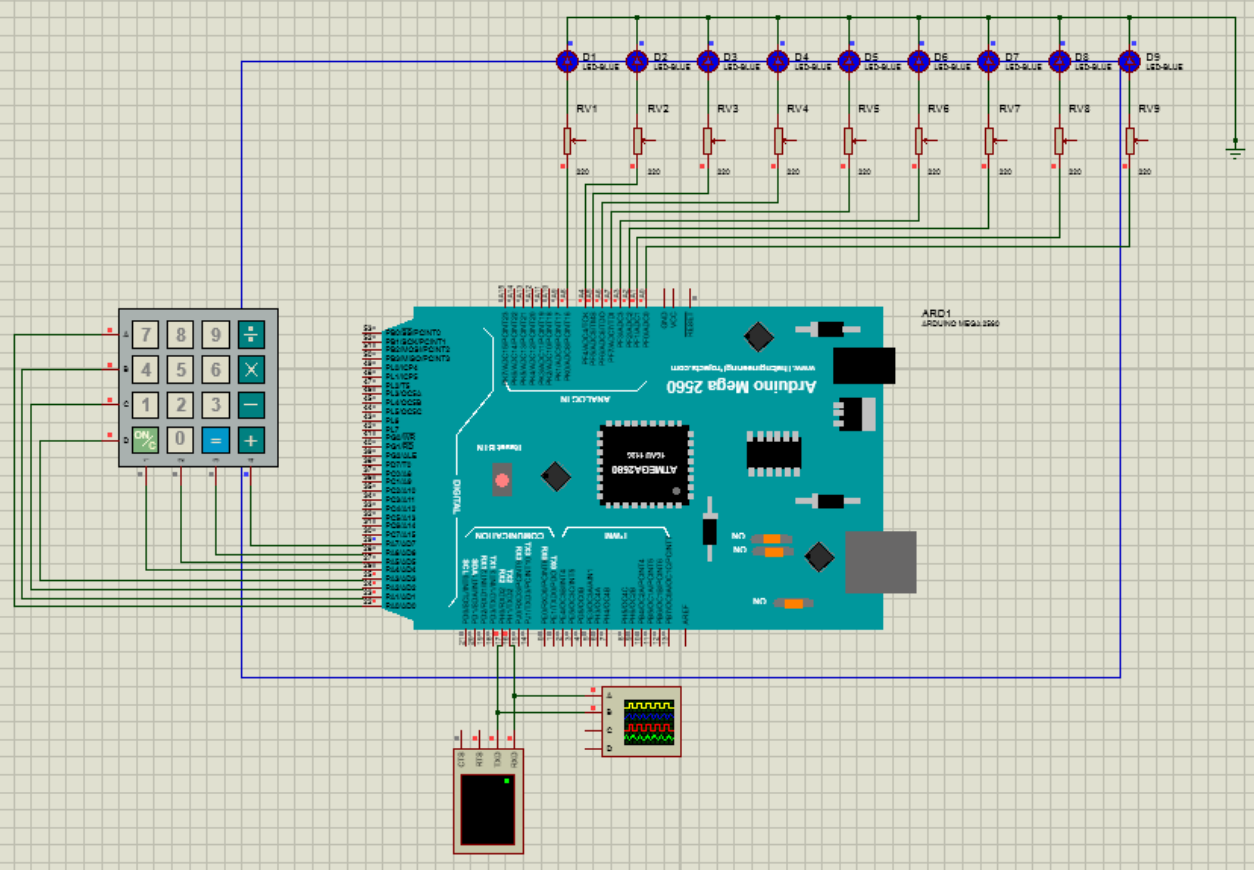Click the 4 key on the keypad
1254x870 pixels.
[146, 370]
